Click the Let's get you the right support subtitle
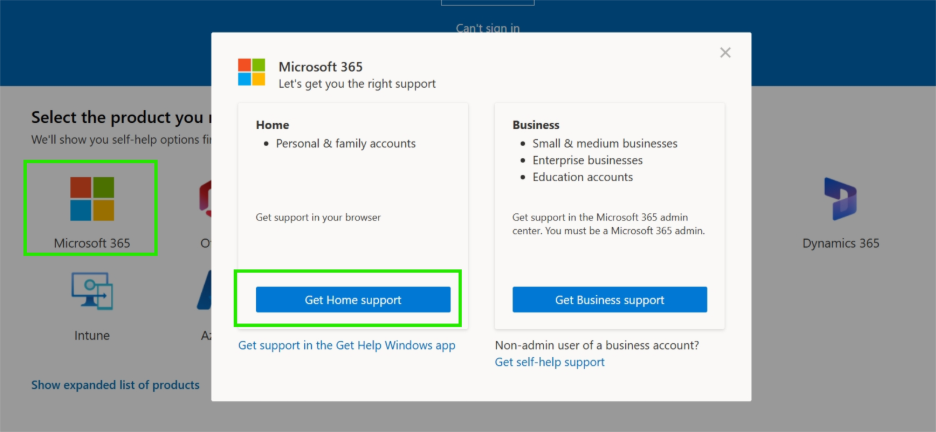Screen dimensions: 936x432 [357, 84]
